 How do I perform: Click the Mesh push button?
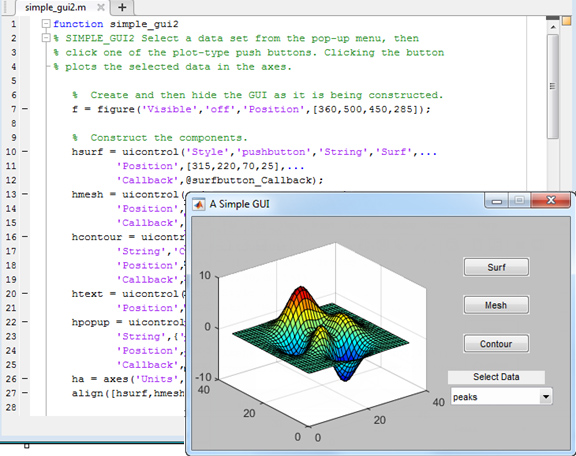click(x=496, y=305)
